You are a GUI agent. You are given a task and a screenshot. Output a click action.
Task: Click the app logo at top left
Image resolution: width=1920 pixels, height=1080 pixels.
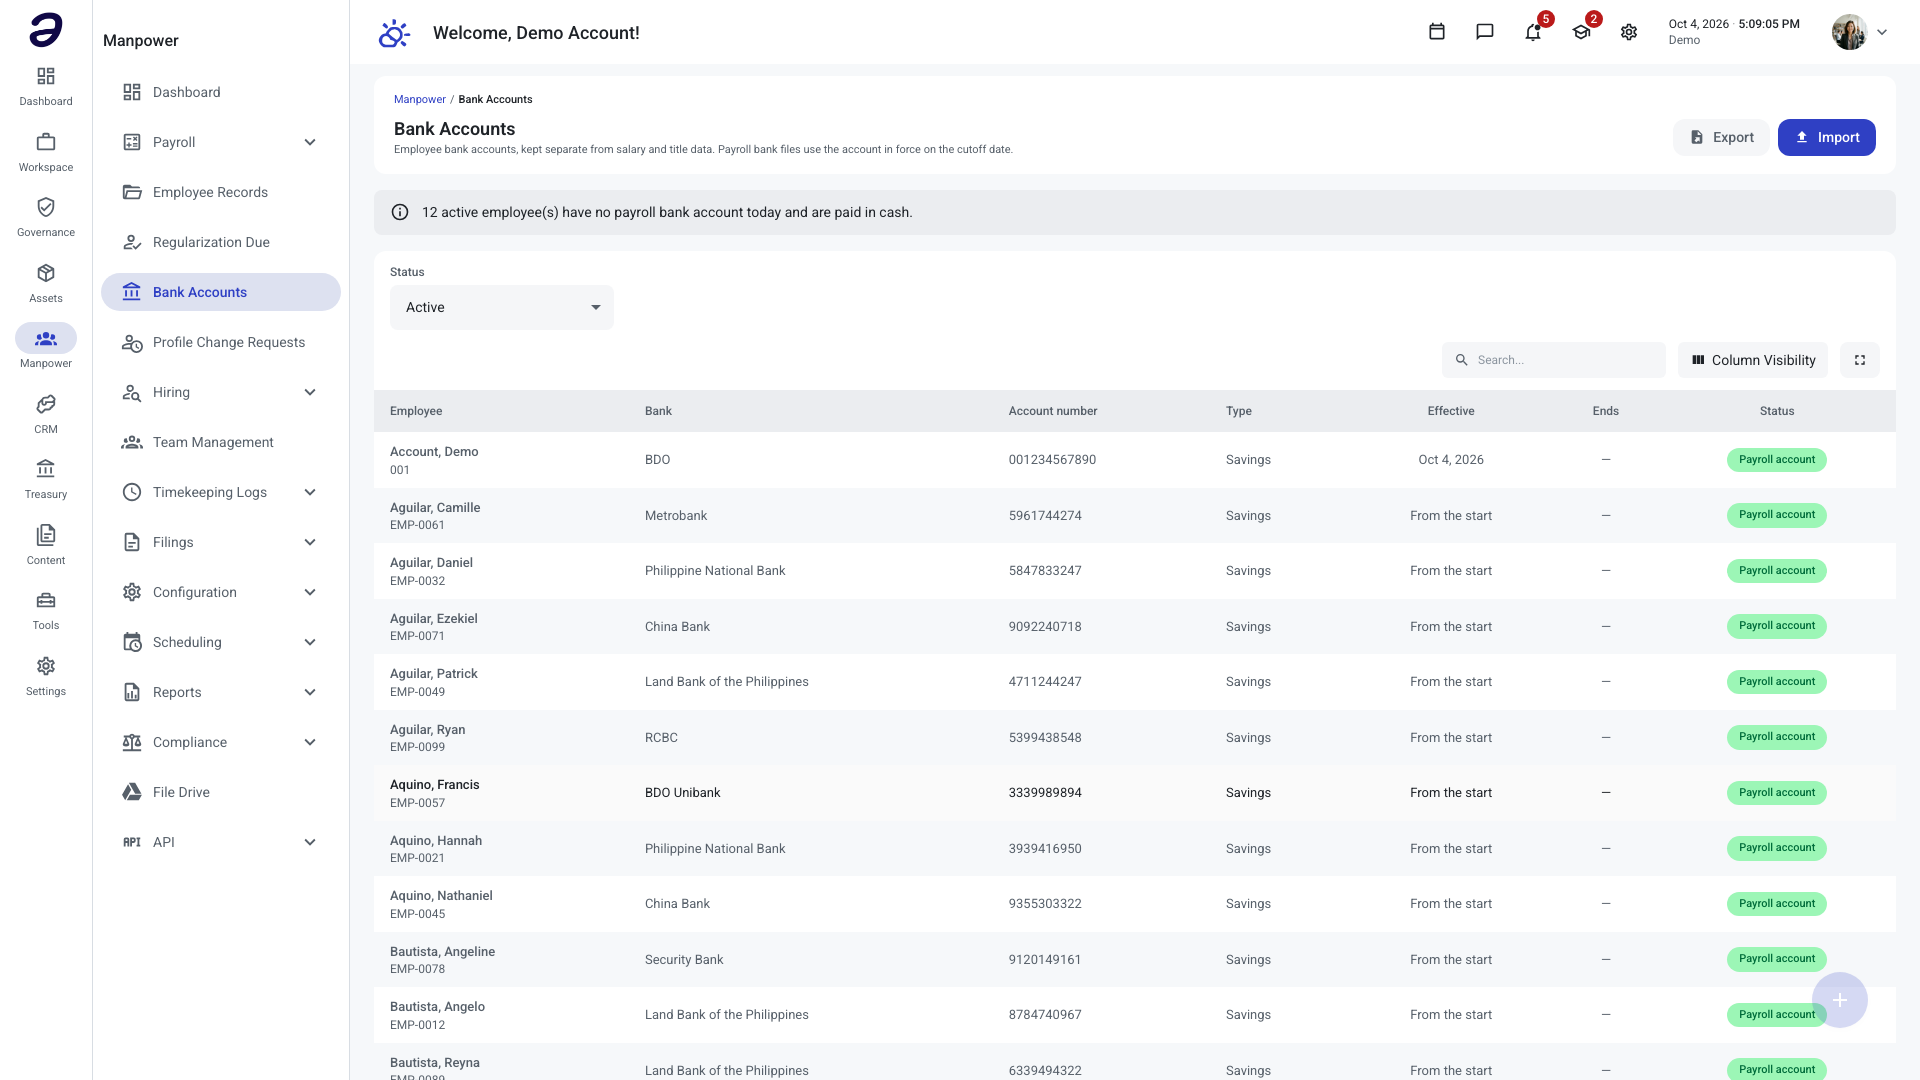46,30
